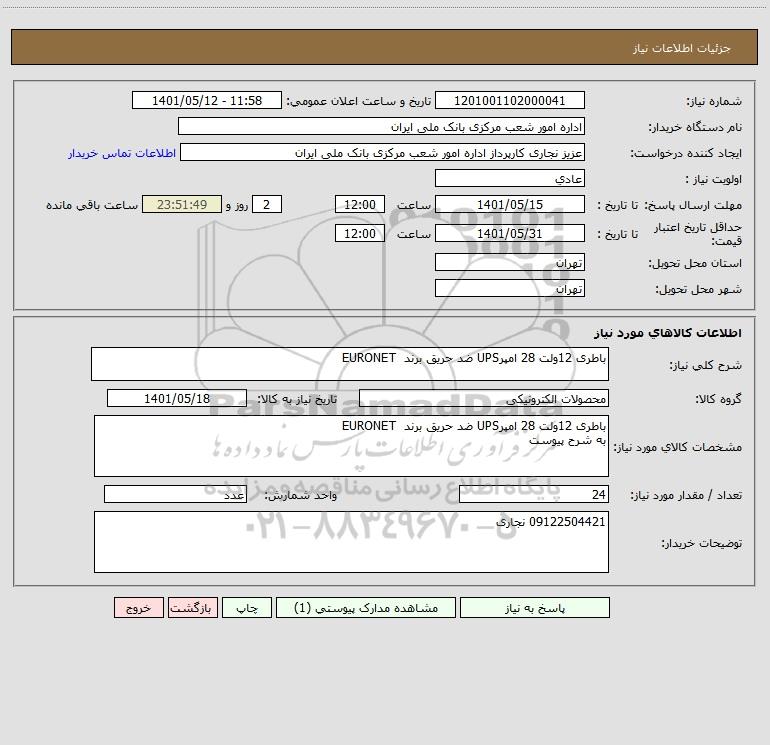Click the requester field عزیز نجاری کارپرداز
Screen dimensions: 770x745
[383, 152]
